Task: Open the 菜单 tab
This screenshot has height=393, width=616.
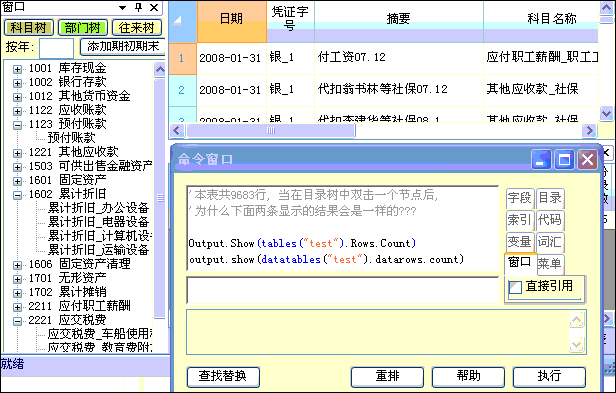Action: click(550, 264)
